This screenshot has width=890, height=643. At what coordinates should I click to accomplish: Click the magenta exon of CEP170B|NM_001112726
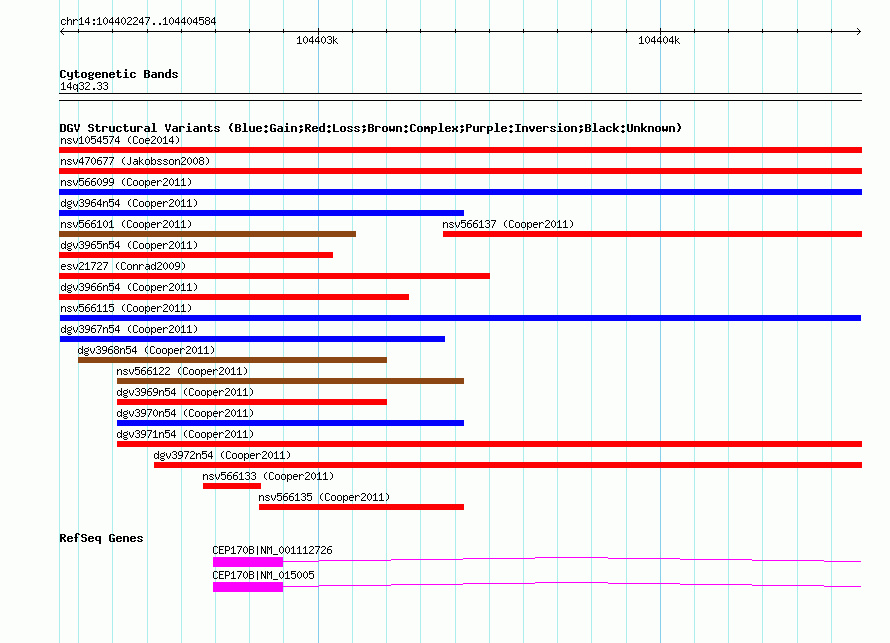248,562
